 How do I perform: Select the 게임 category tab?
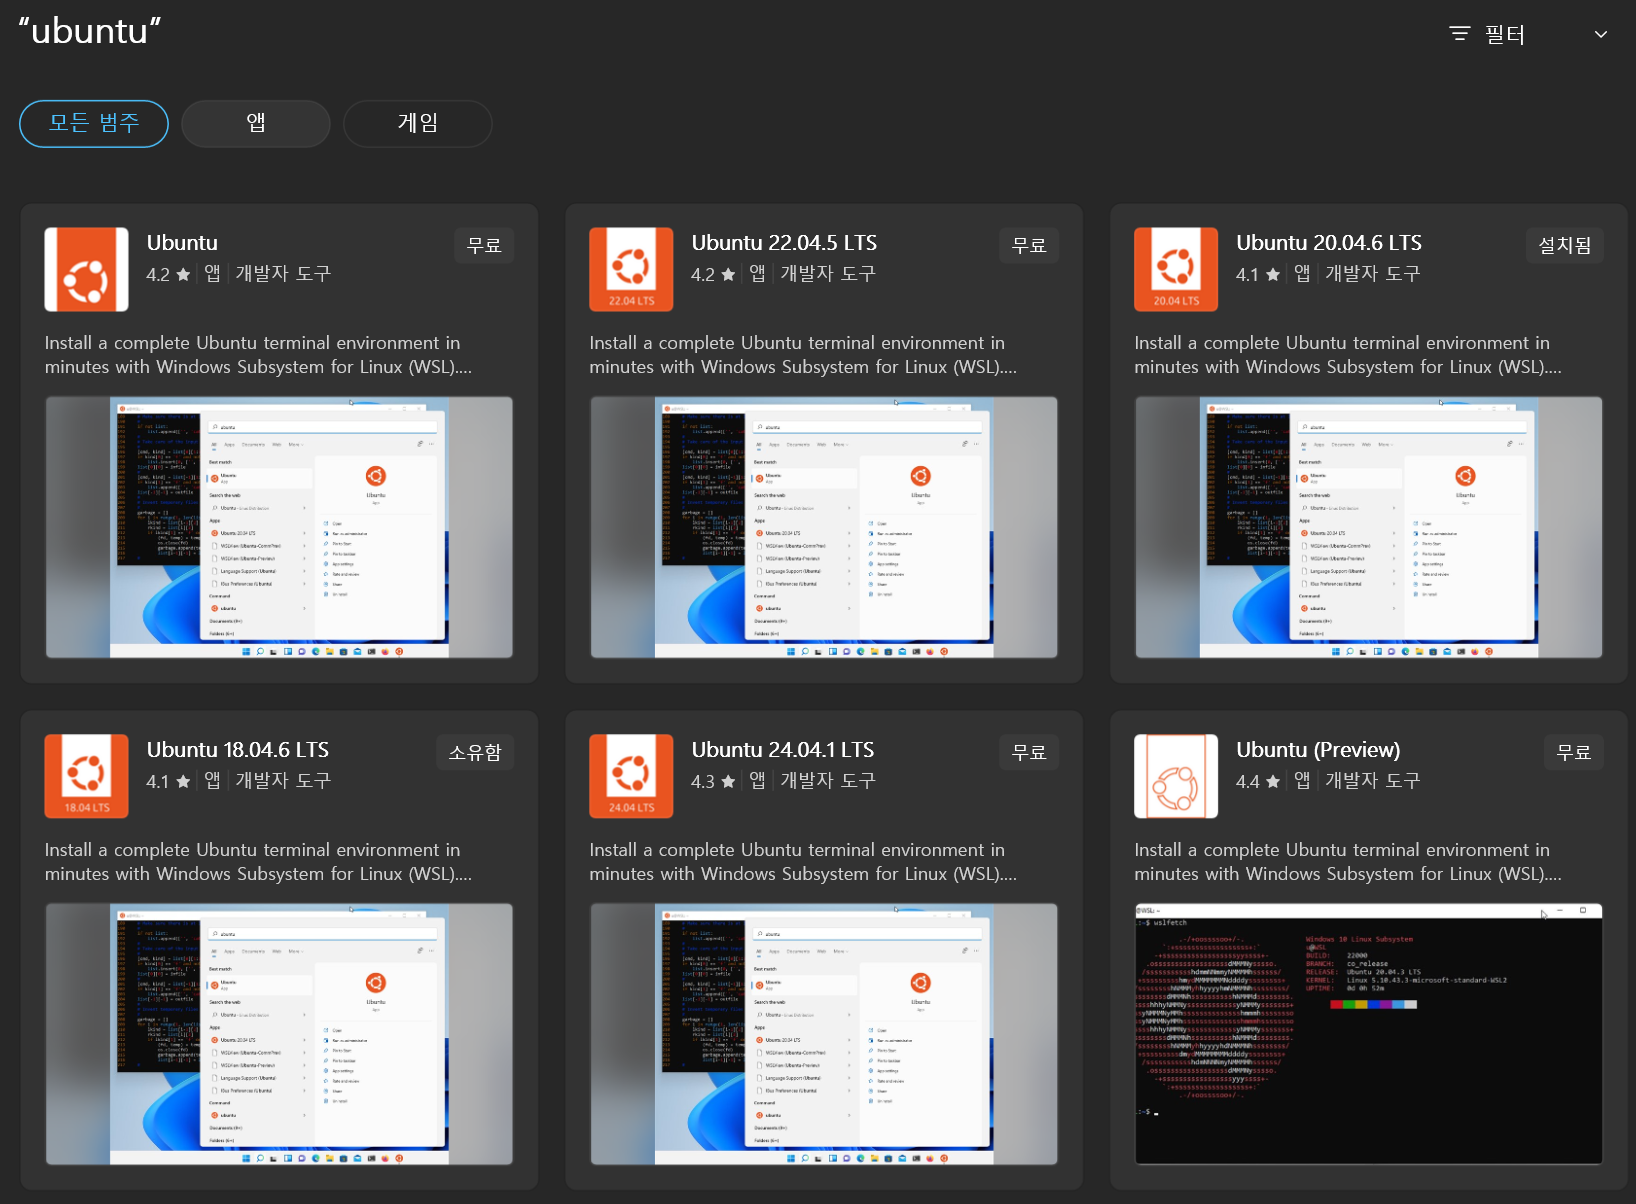tap(418, 123)
